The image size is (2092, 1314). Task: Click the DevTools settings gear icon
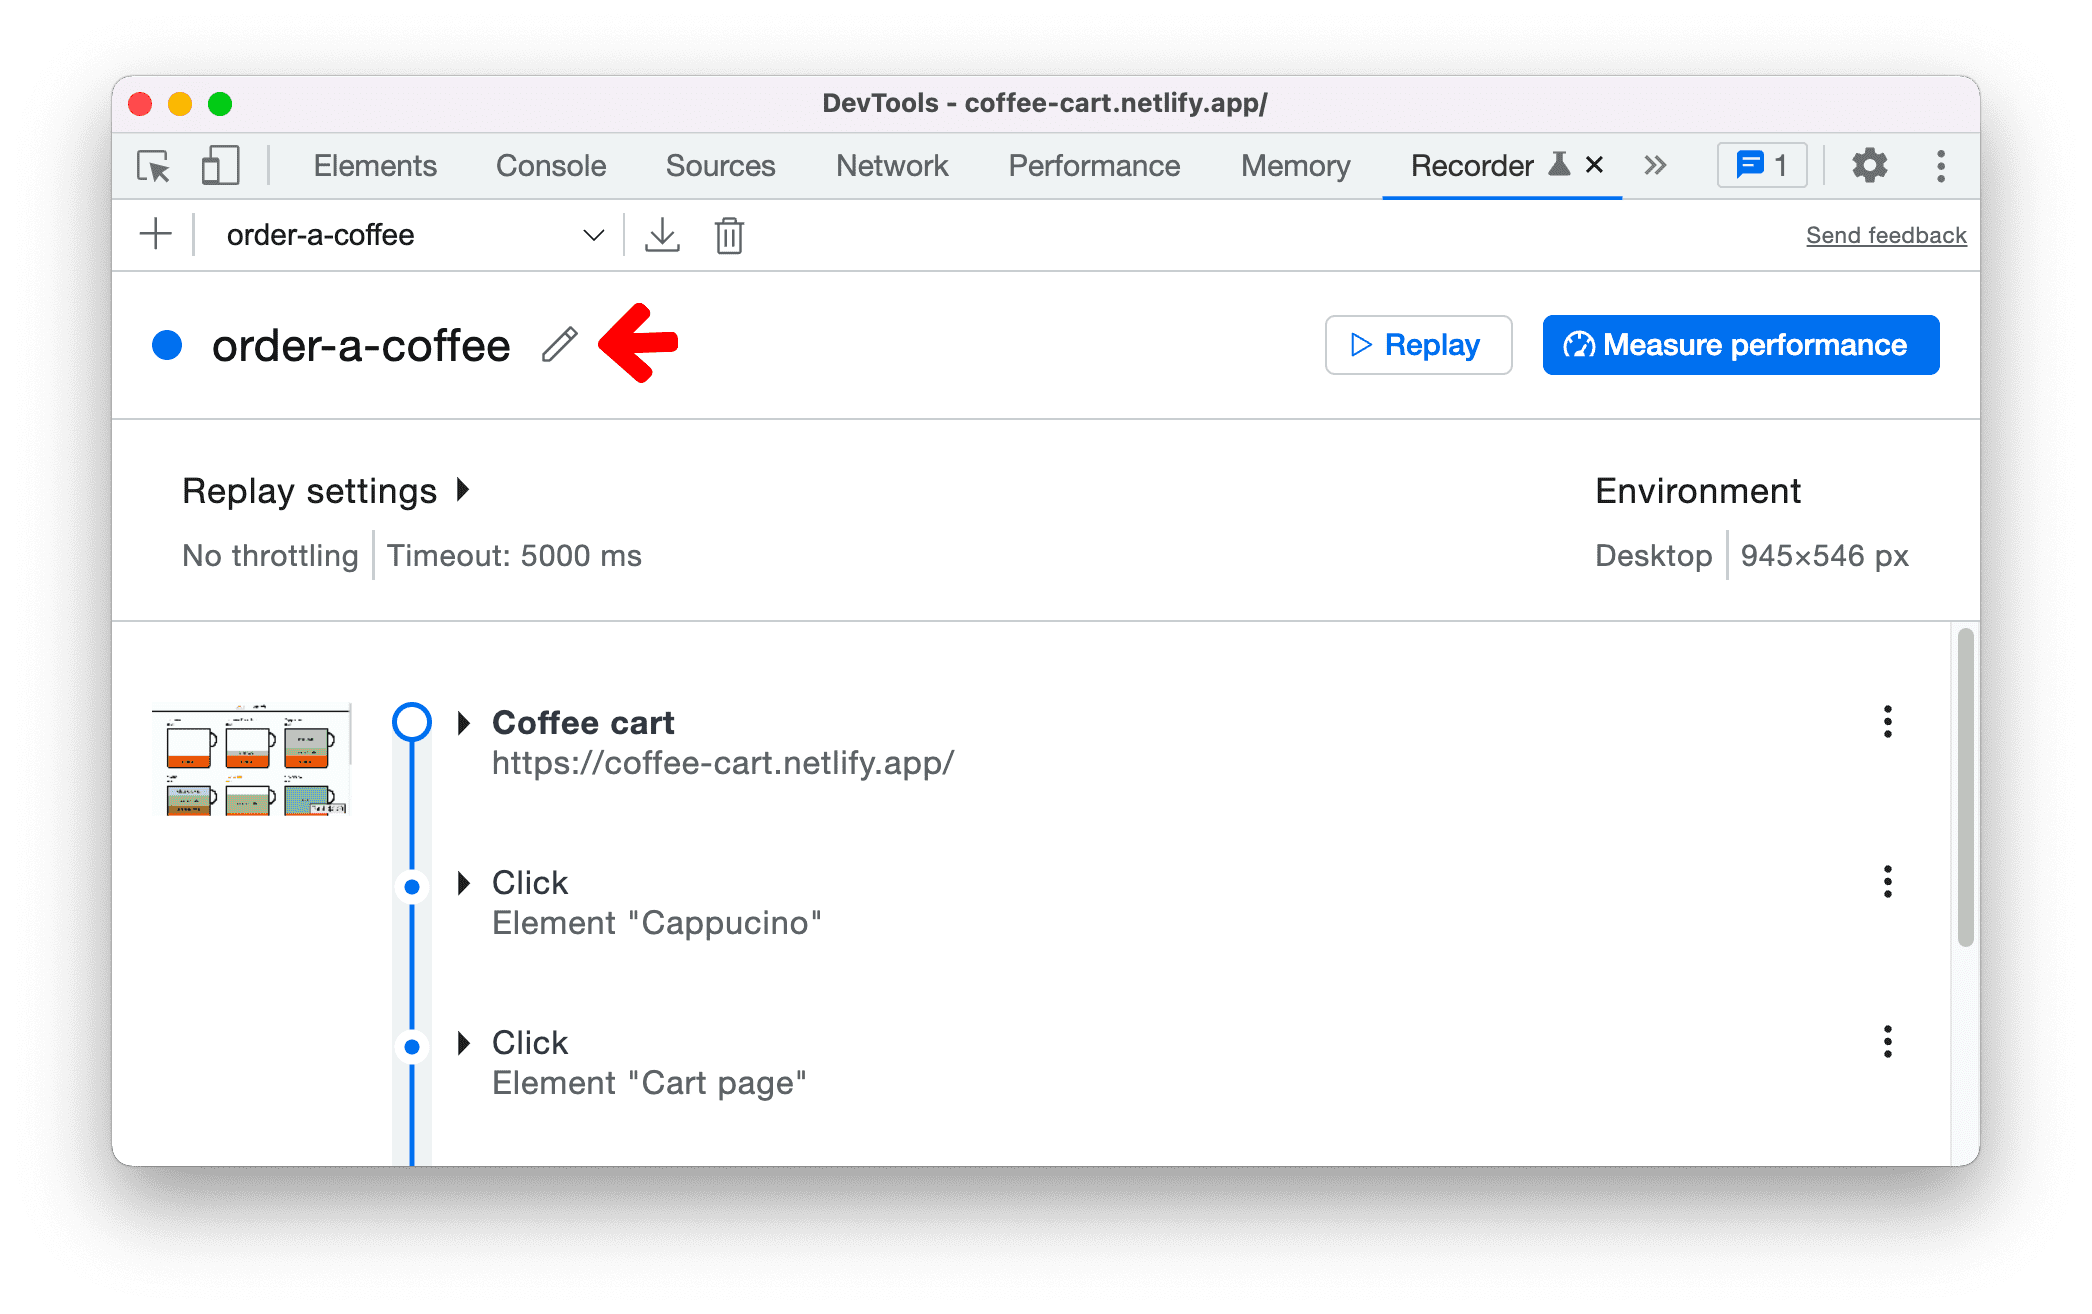click(x=1865, y=165)
